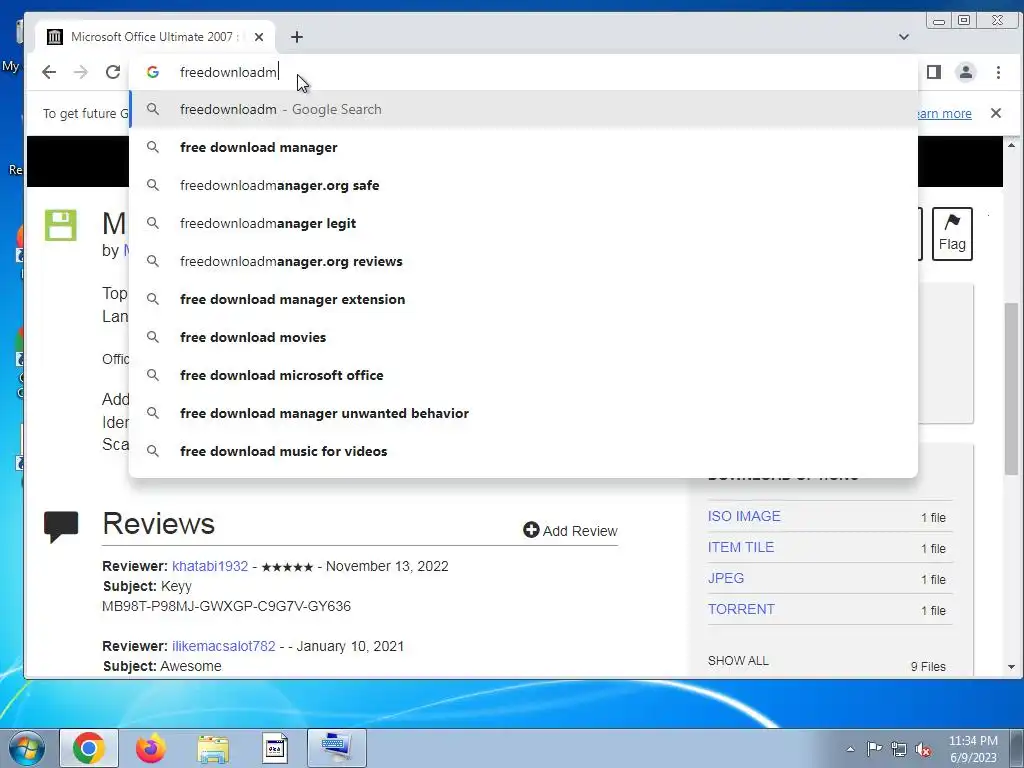
Task: Show hidden system tray icons
Action: pyautogui.click(x=850, y=749)
